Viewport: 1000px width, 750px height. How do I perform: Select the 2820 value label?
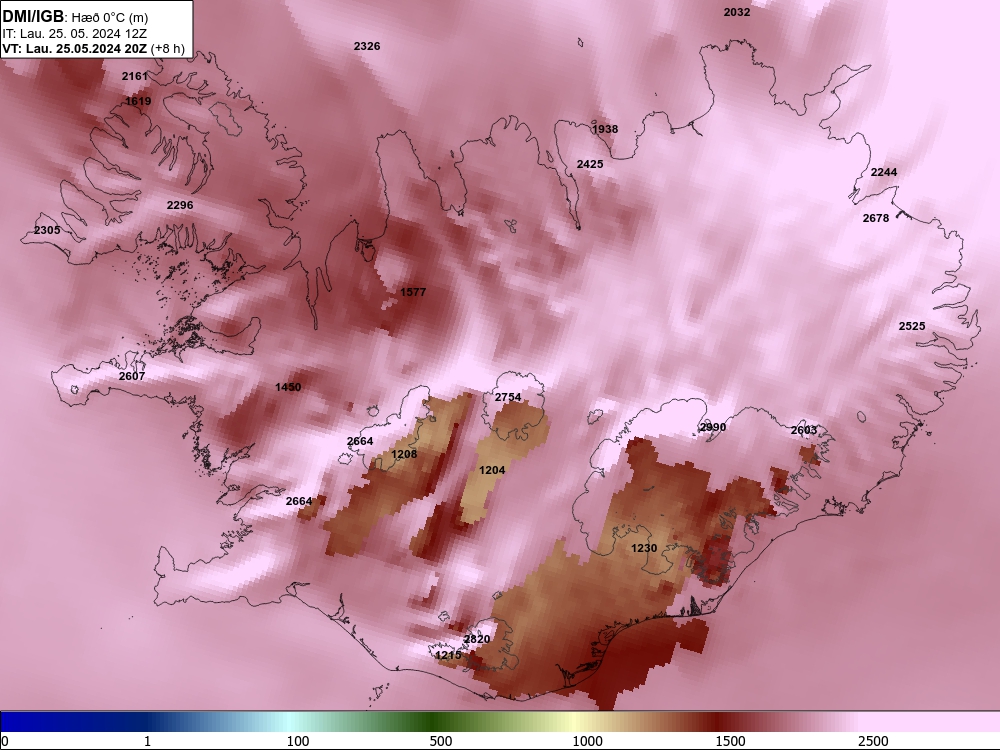(x=477, y=639)
